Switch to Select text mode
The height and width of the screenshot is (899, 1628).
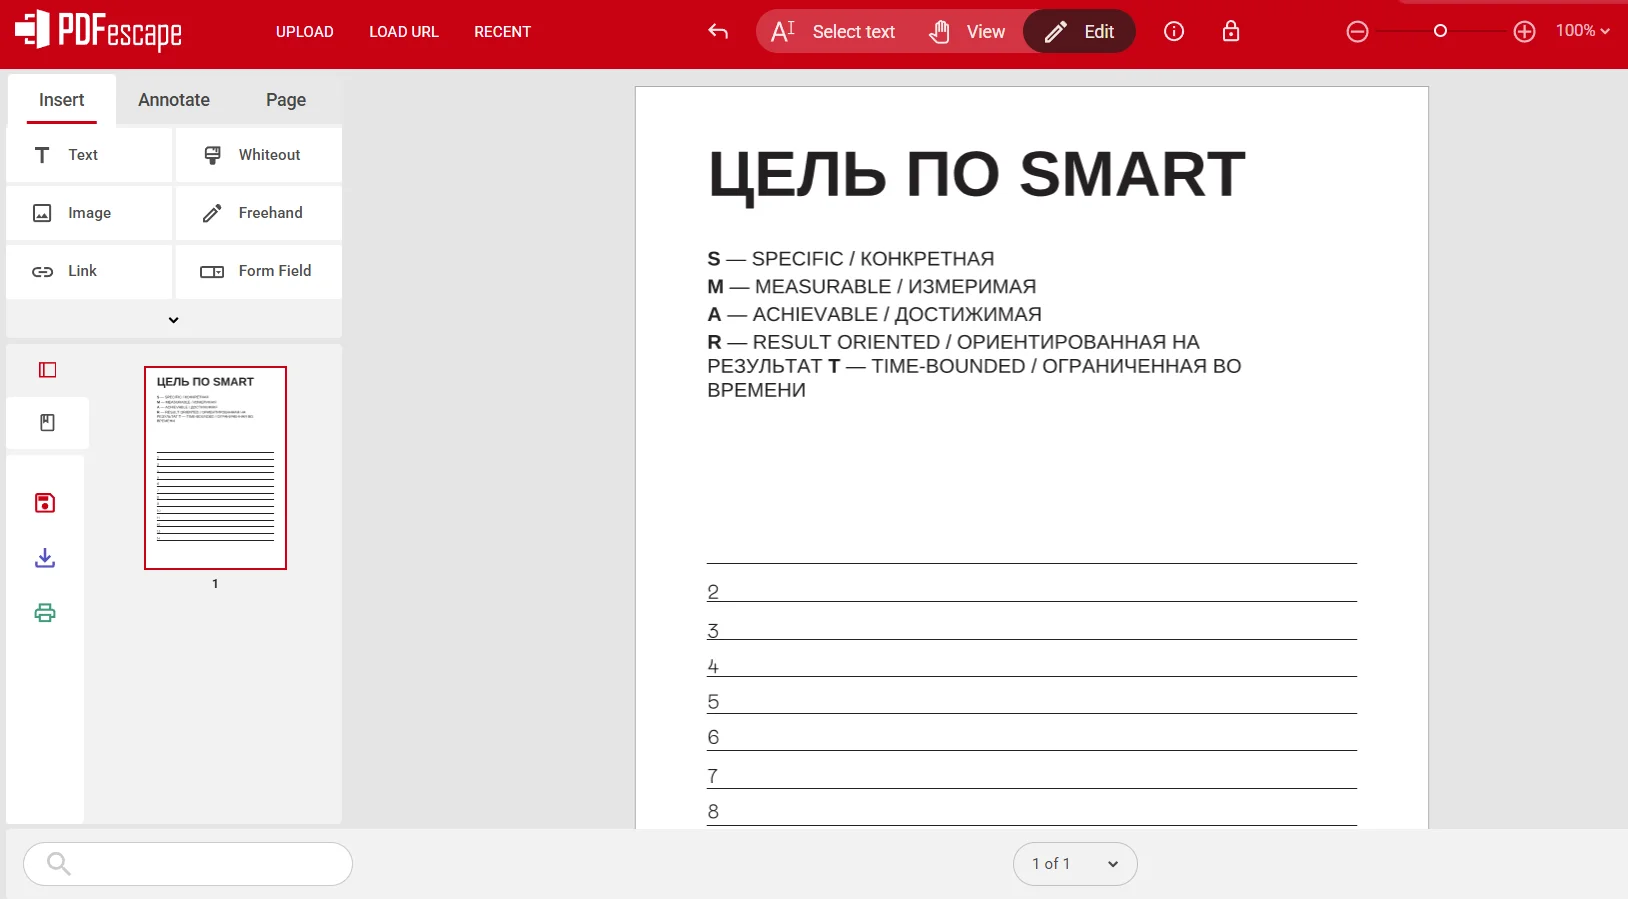pyautogui.click(x=833, y=32)
